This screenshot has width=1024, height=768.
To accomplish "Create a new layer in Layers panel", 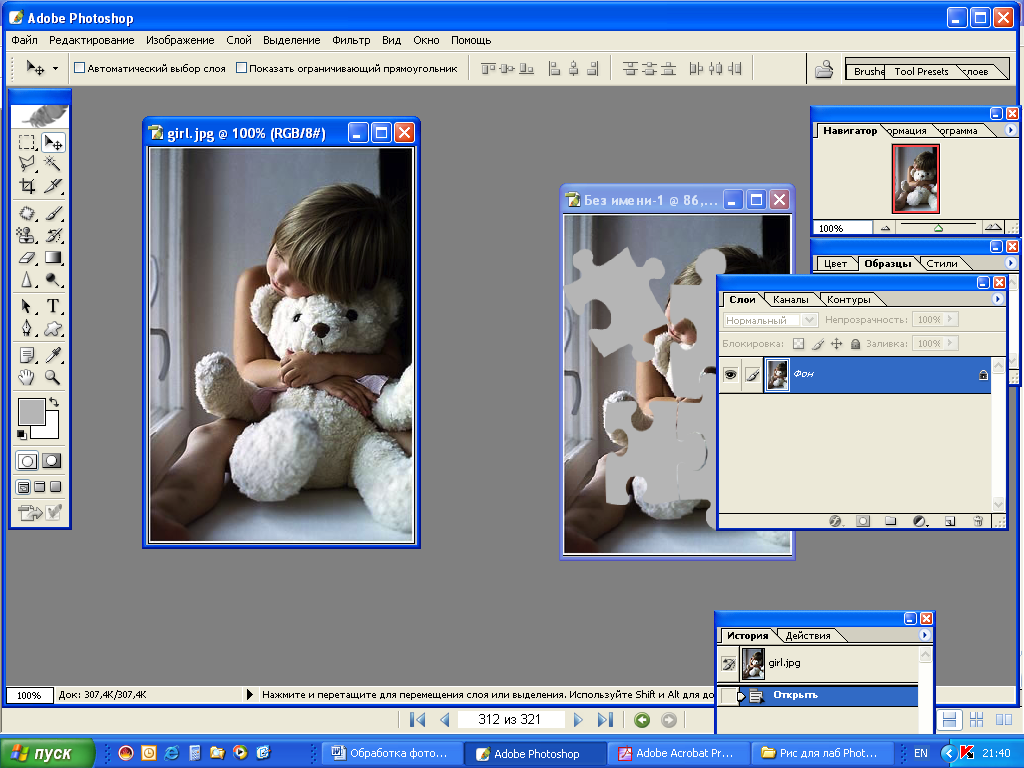I will pos(950,520).
